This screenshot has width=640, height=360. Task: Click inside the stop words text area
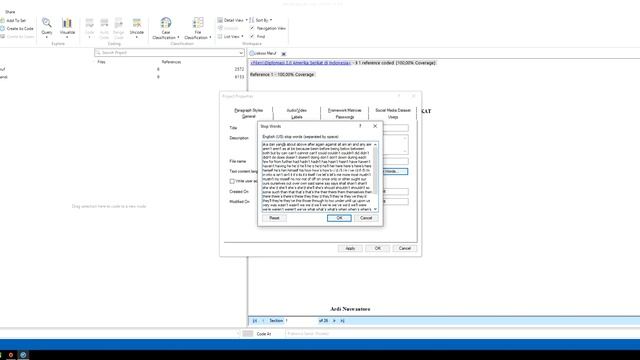(317, 176)
